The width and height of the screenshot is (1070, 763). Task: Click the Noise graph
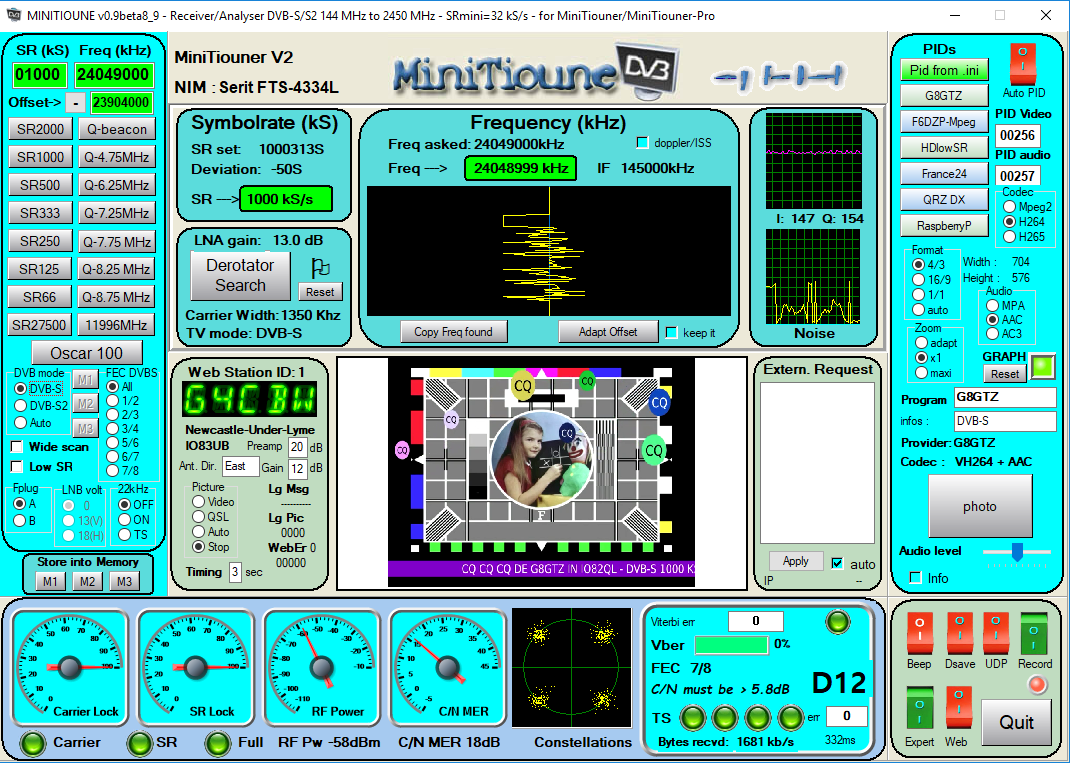click(x=813, y=276)
